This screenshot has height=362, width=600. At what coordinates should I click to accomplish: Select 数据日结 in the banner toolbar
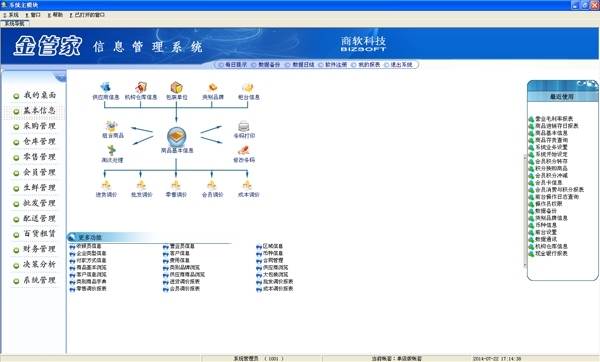(x=300, y=65)
